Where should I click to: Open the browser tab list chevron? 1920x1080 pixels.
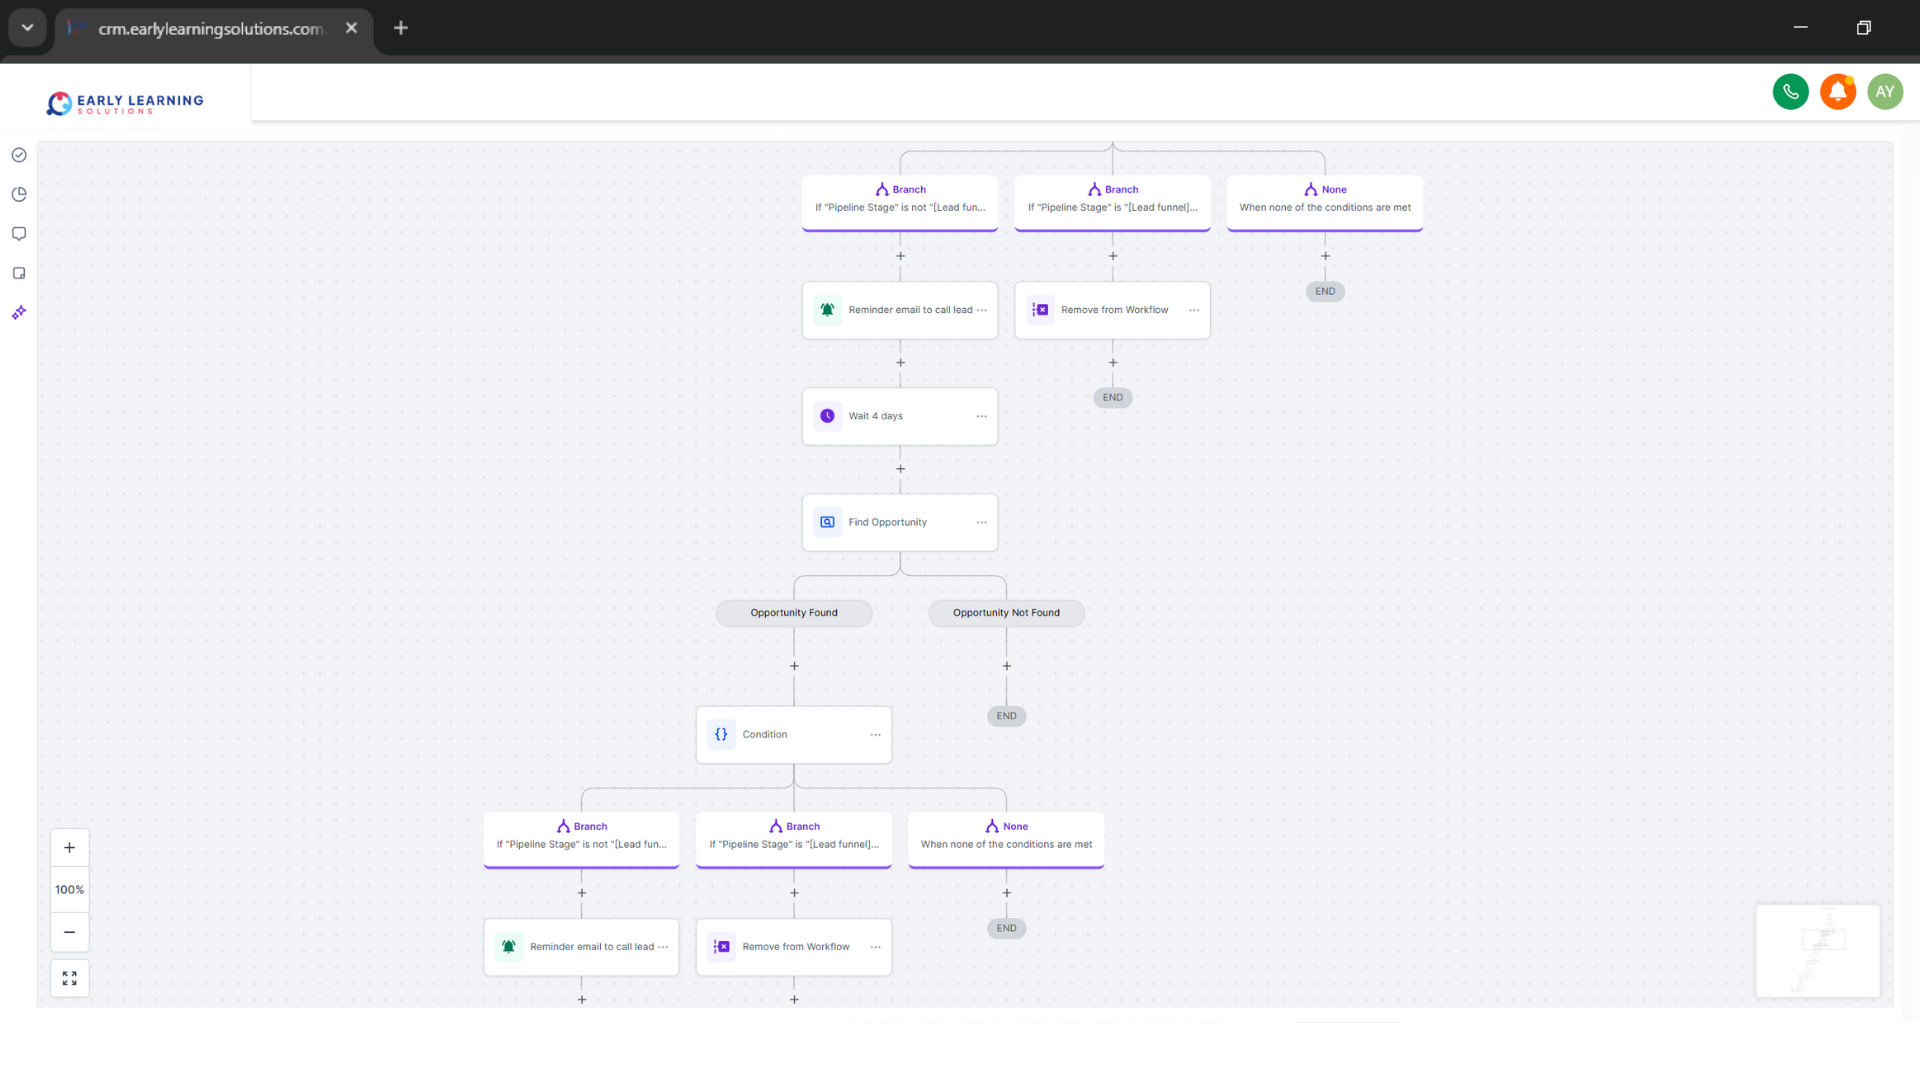(x=27, y=27)
